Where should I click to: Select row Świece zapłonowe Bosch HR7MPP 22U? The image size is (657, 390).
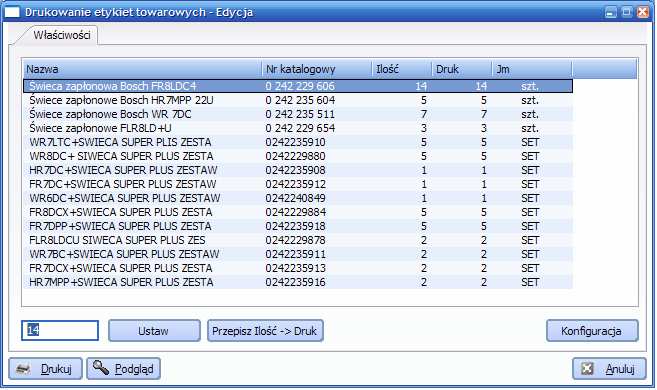(298, 101)
